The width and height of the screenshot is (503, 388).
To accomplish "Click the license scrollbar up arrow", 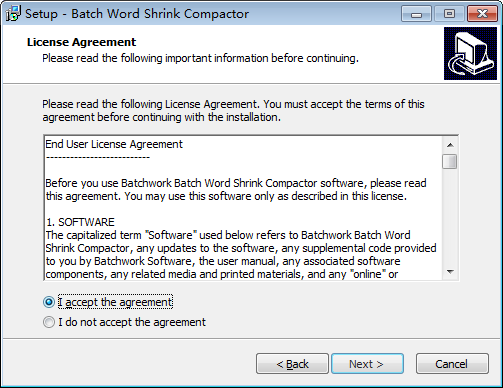I will pyautogui.click(x=450, y=145).
